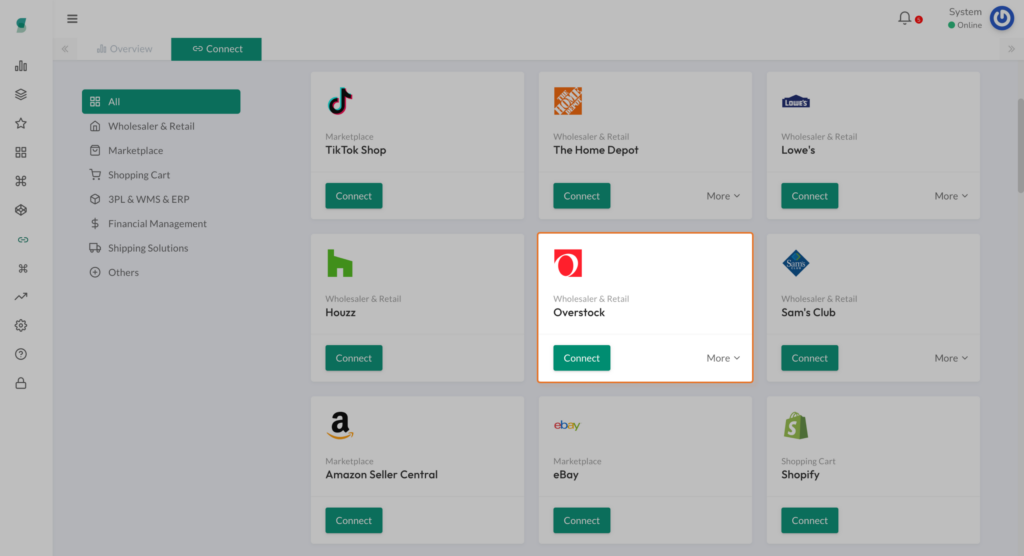Open the settings gear sidebar icon
1024x556 pixels.
click(21, 325)
